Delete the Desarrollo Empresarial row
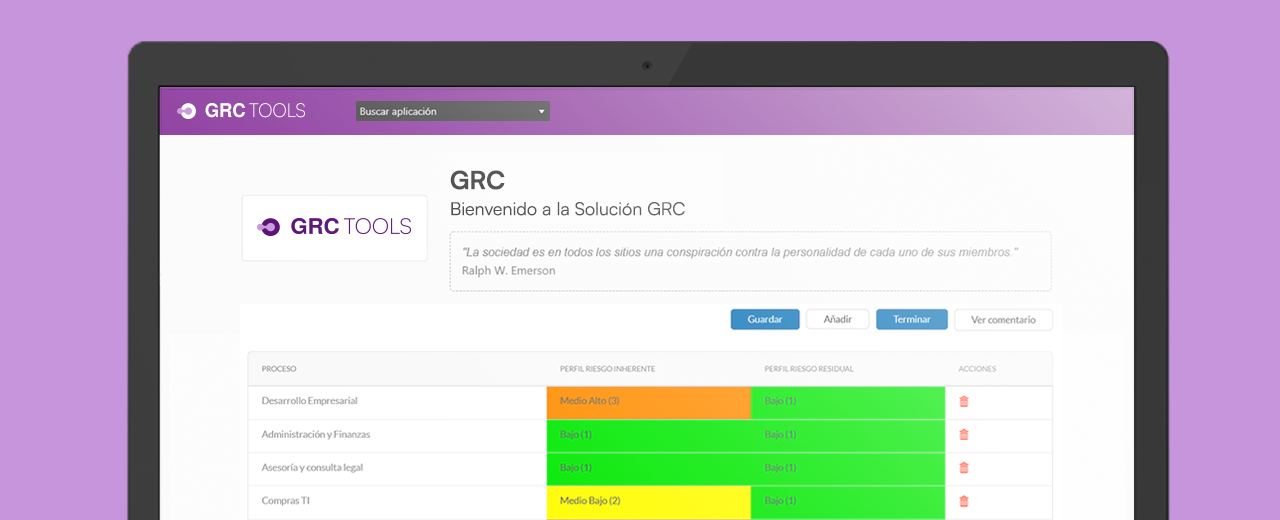This screenshot has height=520, width=1280. point(964,401)
